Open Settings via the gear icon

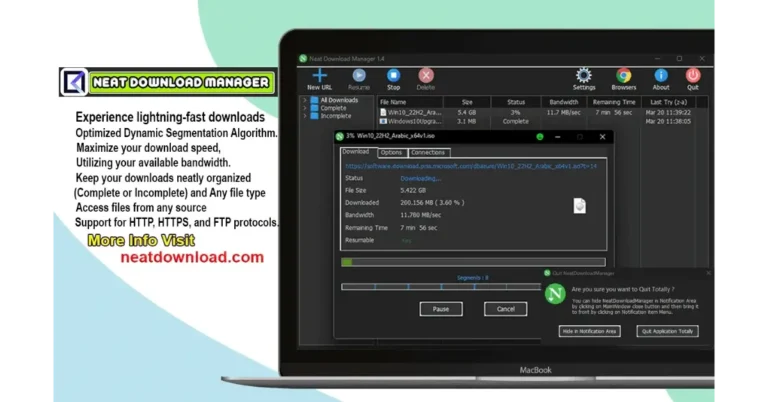click(584, 76)
